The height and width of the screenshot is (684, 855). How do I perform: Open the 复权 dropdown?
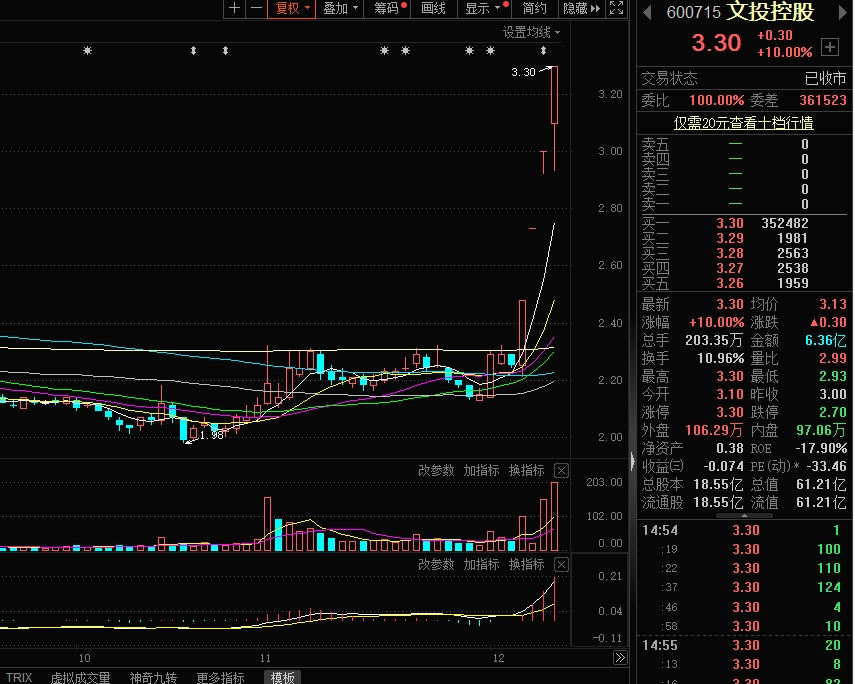click(291, 9)
